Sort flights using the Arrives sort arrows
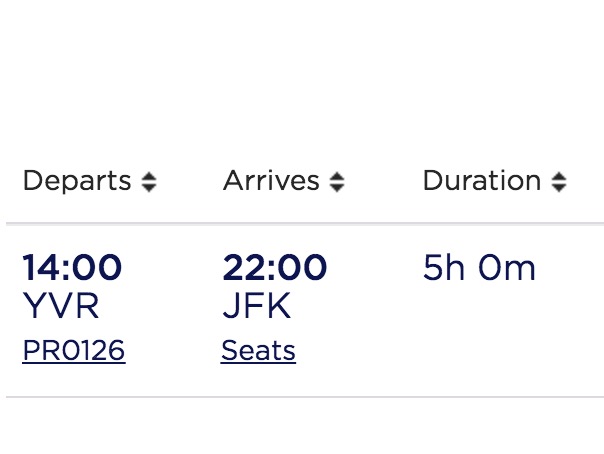Viewport: 604px width, 454px height. click(337, 182)
